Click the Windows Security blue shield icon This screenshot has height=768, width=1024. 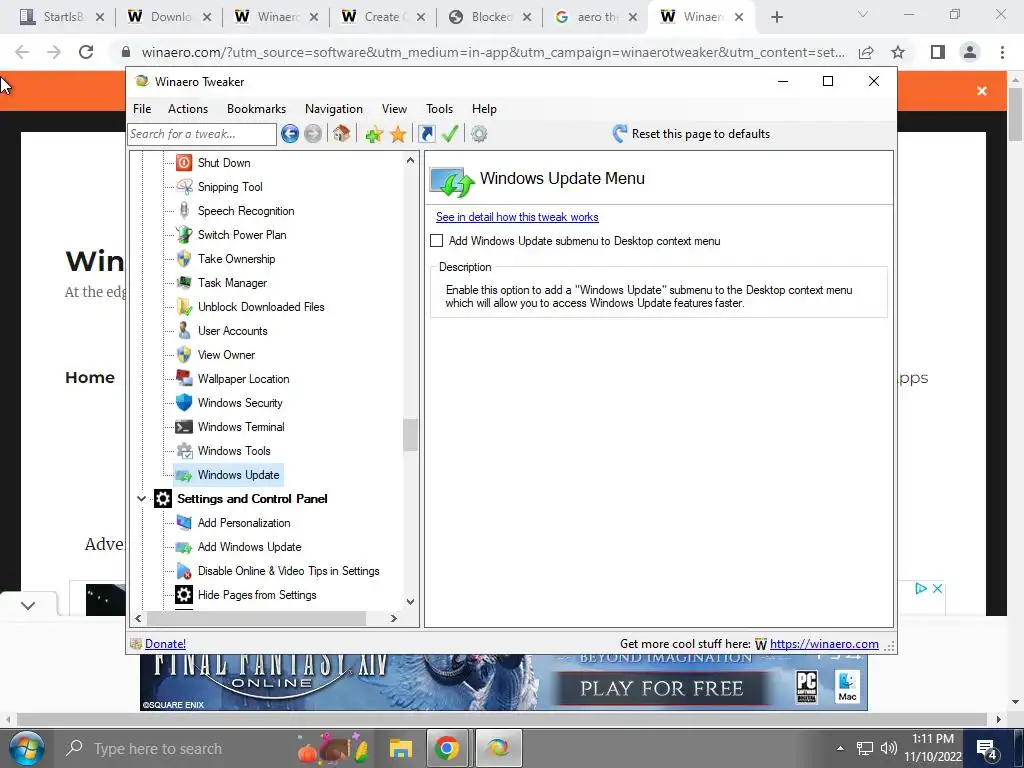coord(184,402)
